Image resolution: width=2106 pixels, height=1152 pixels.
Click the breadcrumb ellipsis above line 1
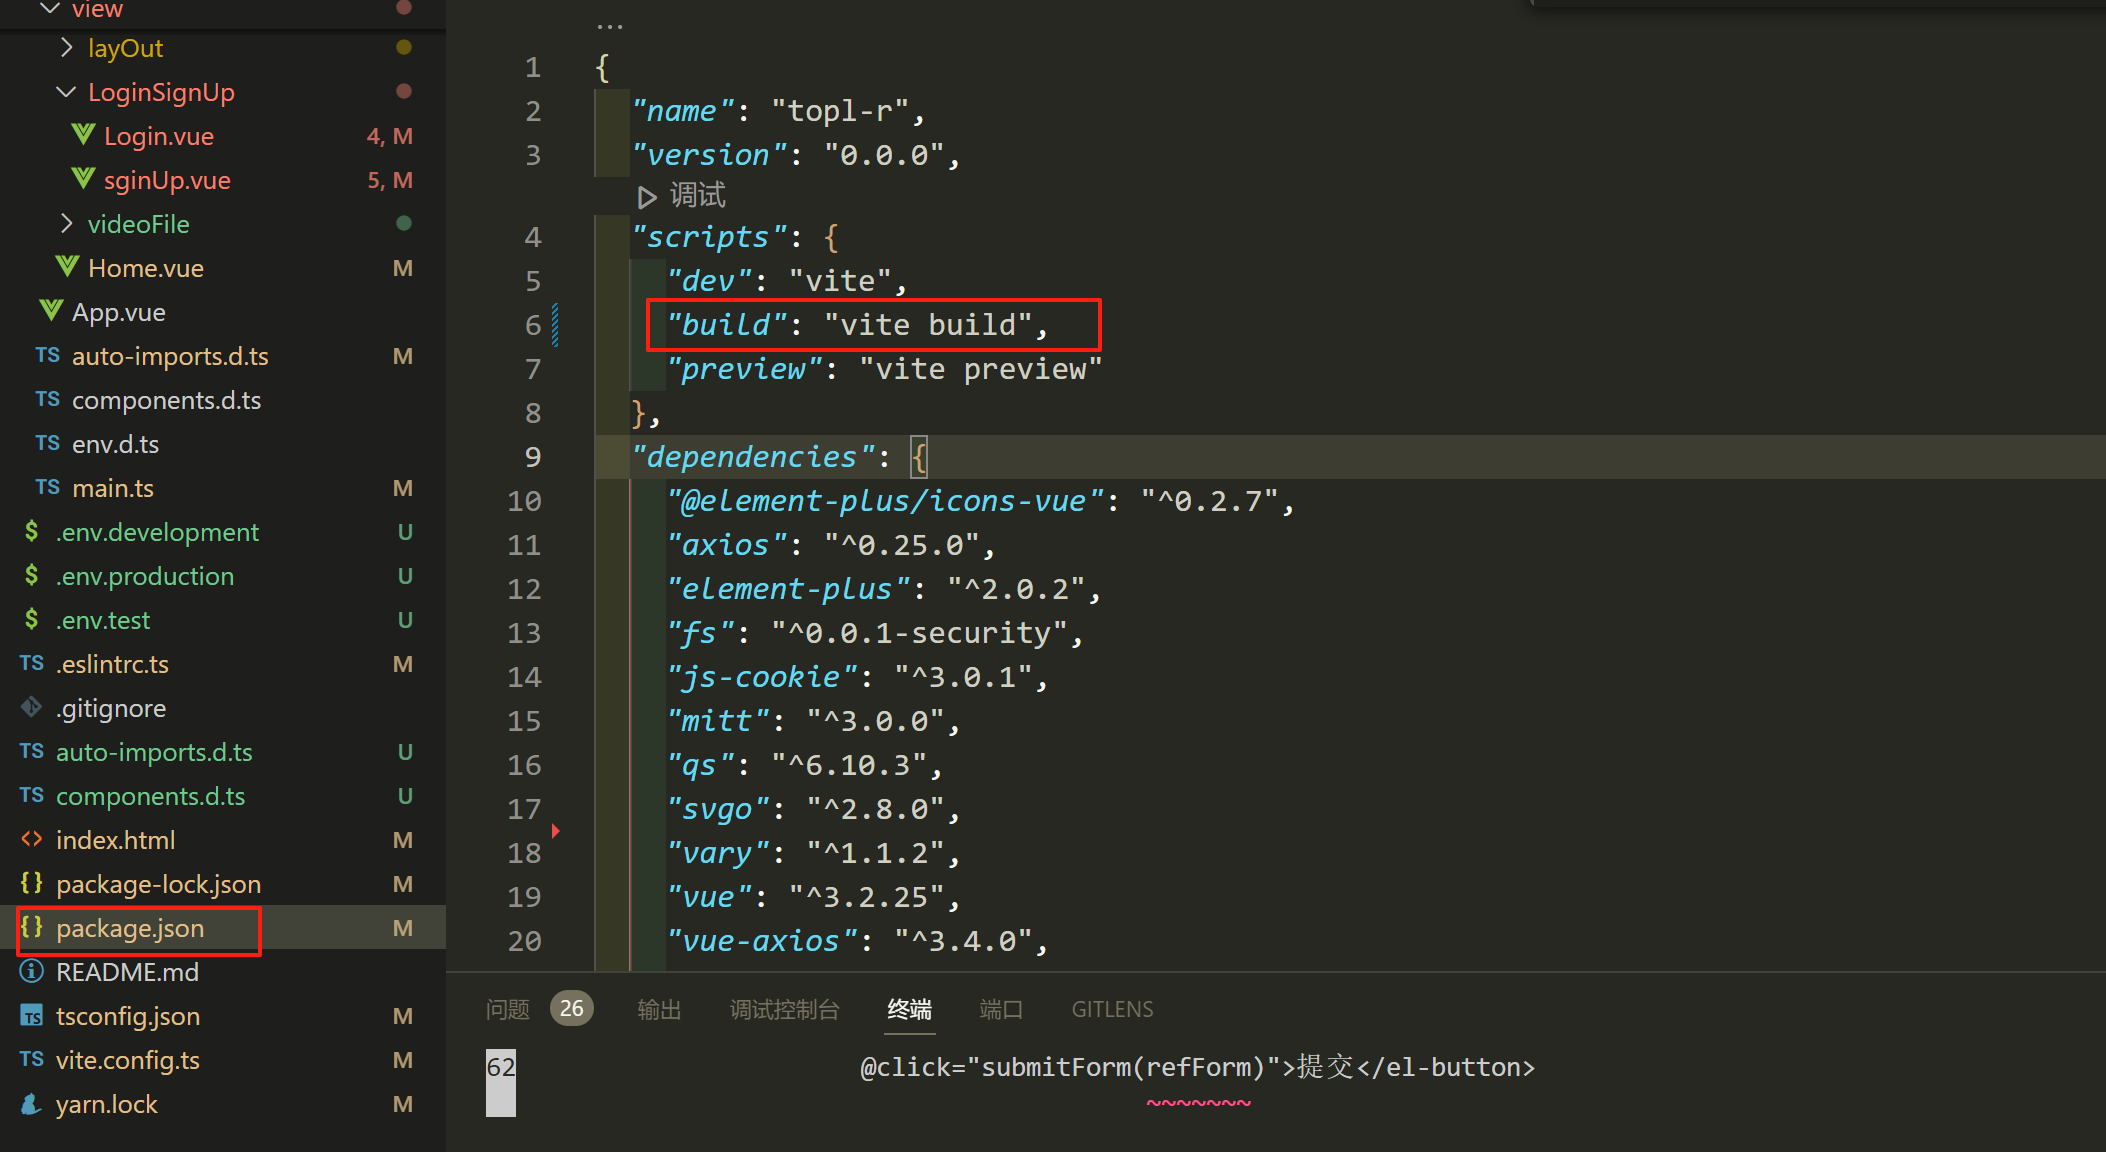(x=609, y=27)
